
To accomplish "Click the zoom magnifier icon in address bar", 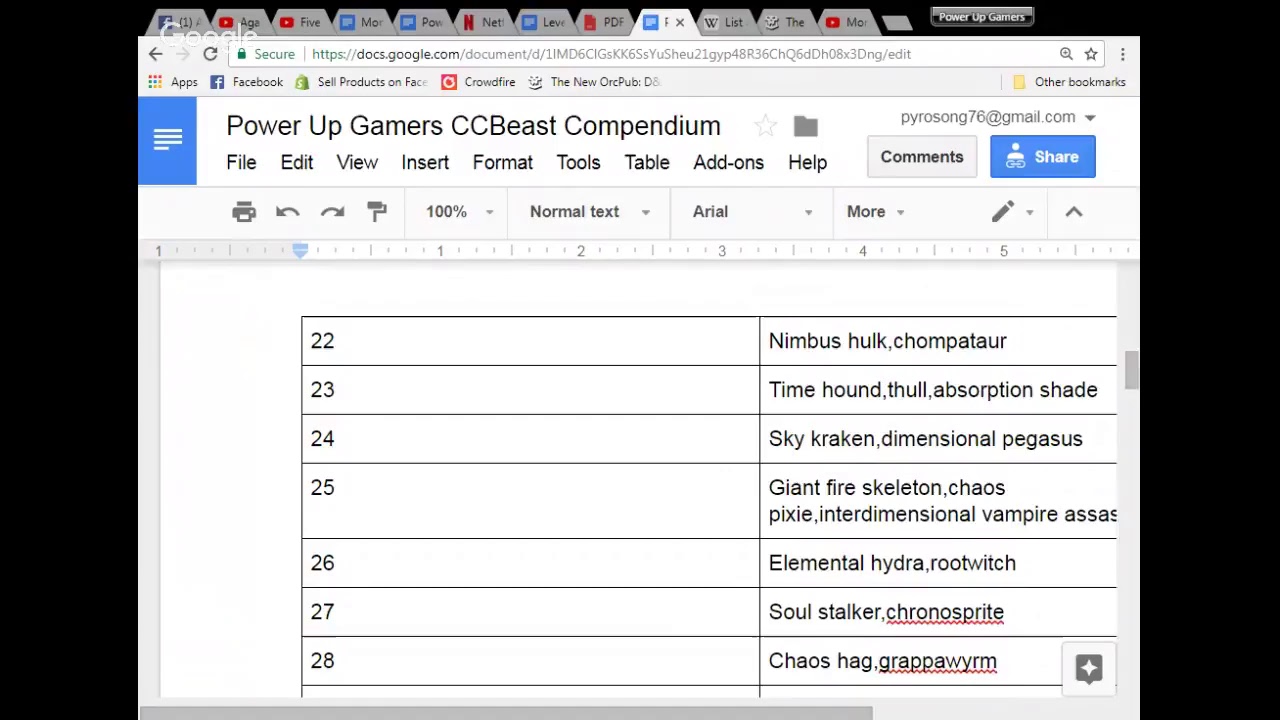I will click(x=1066, y=54).
